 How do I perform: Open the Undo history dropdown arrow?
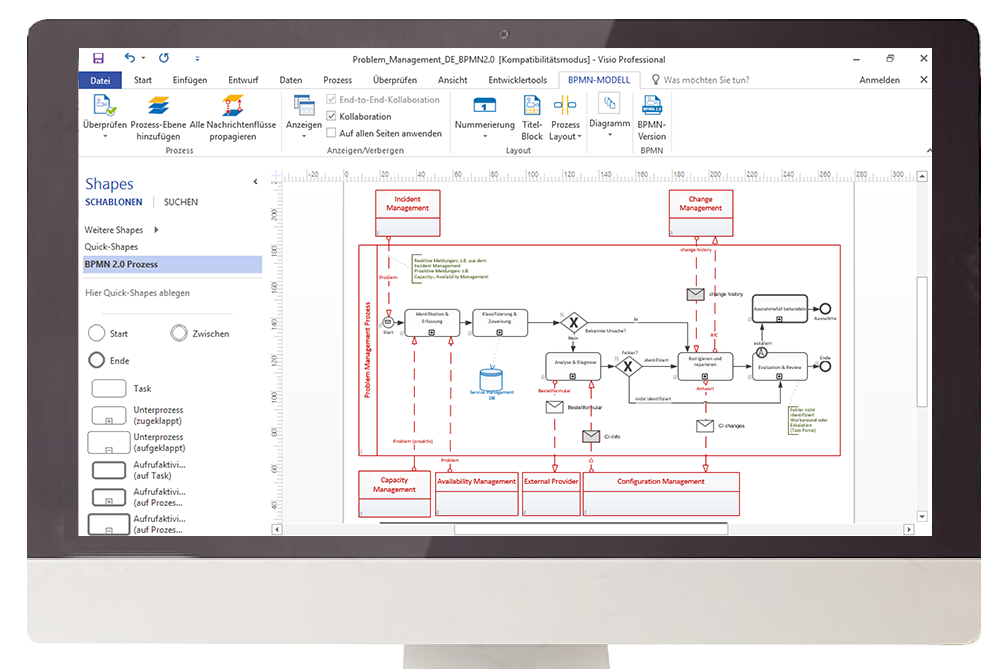(x=143, y=58)
